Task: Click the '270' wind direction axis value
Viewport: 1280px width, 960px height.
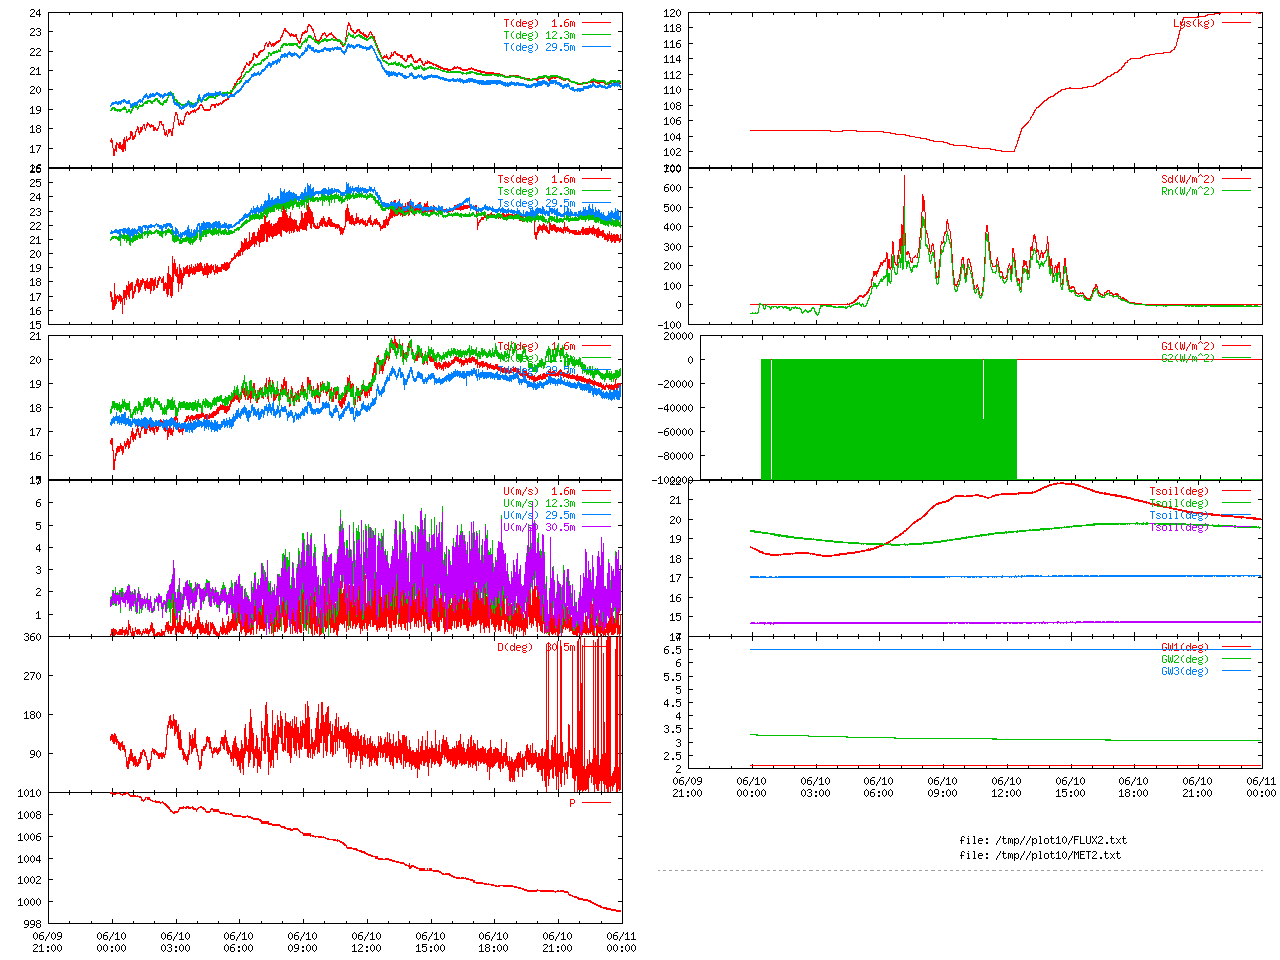Action: coord(33,677)
